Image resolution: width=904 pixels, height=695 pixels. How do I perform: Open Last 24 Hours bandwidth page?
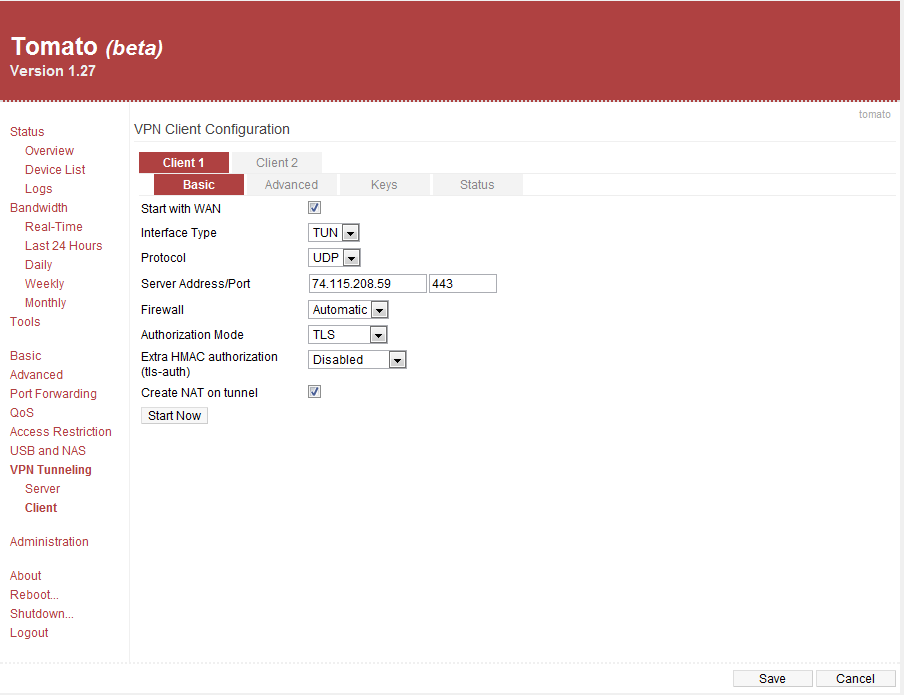63,246
